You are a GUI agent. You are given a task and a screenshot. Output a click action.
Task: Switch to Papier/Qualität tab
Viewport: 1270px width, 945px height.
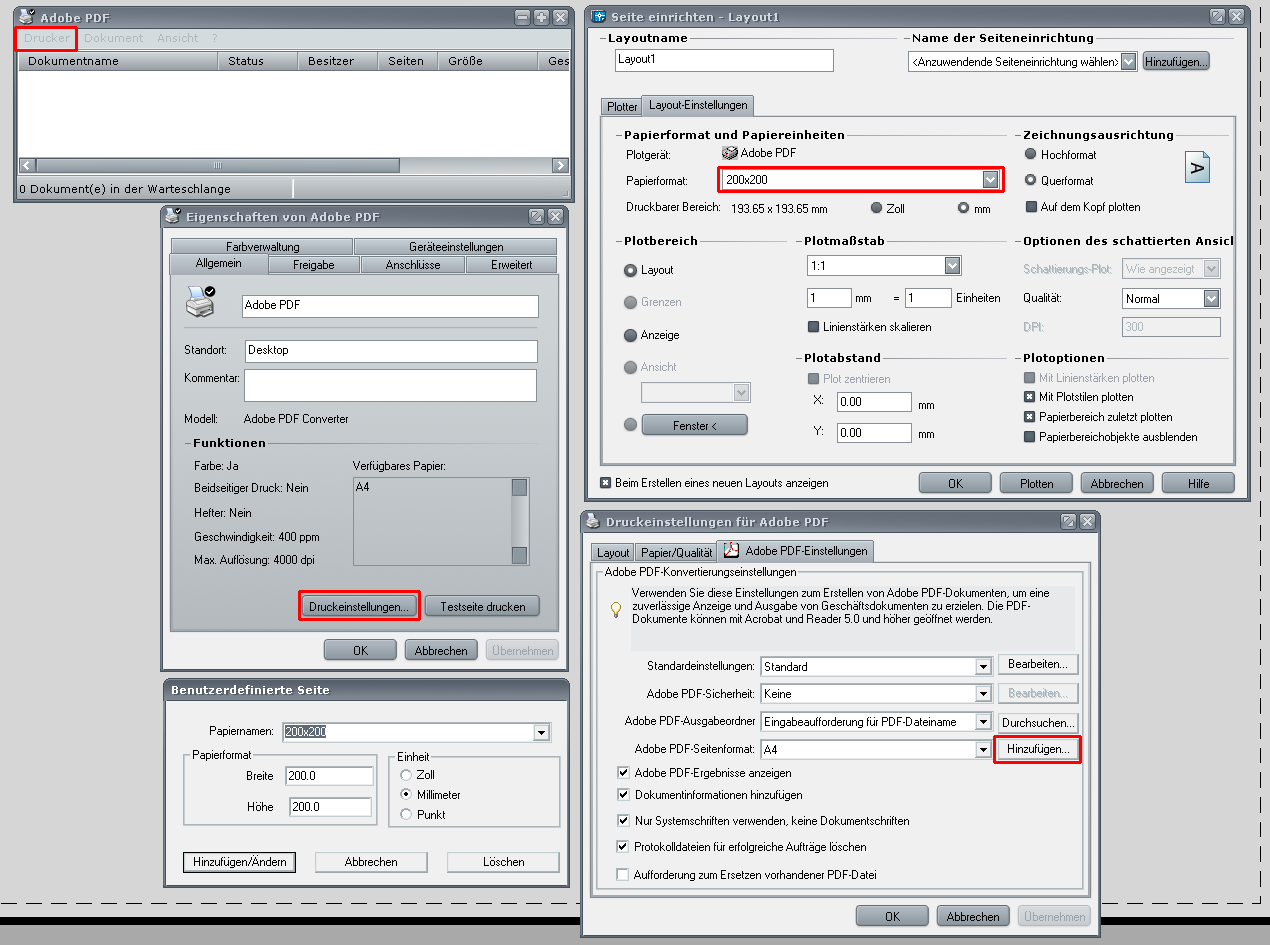tap(676, 552)
